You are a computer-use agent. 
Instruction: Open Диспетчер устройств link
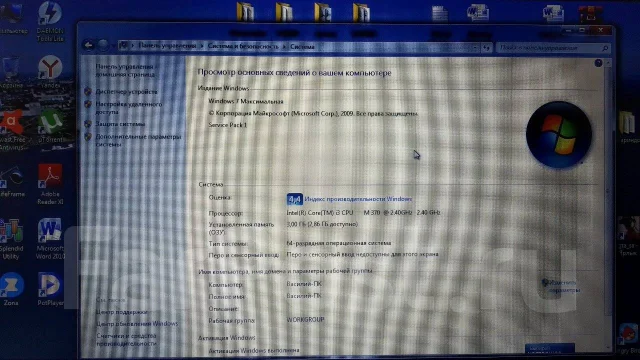[x=126, y=91]
